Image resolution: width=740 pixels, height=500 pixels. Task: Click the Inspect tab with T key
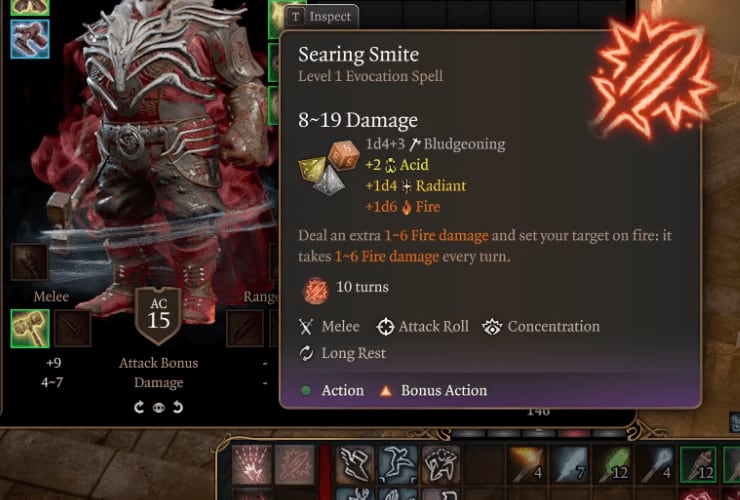click(321, 17)
